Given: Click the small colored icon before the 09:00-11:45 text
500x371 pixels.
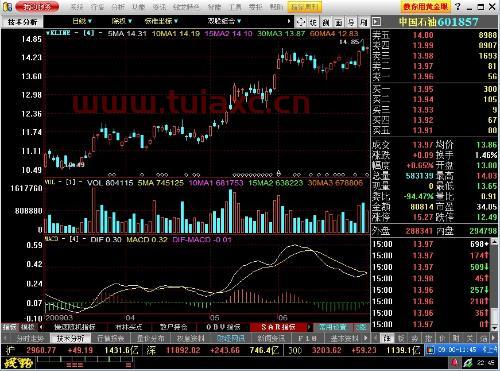Looking at the screenshot, I should [431, 350].
